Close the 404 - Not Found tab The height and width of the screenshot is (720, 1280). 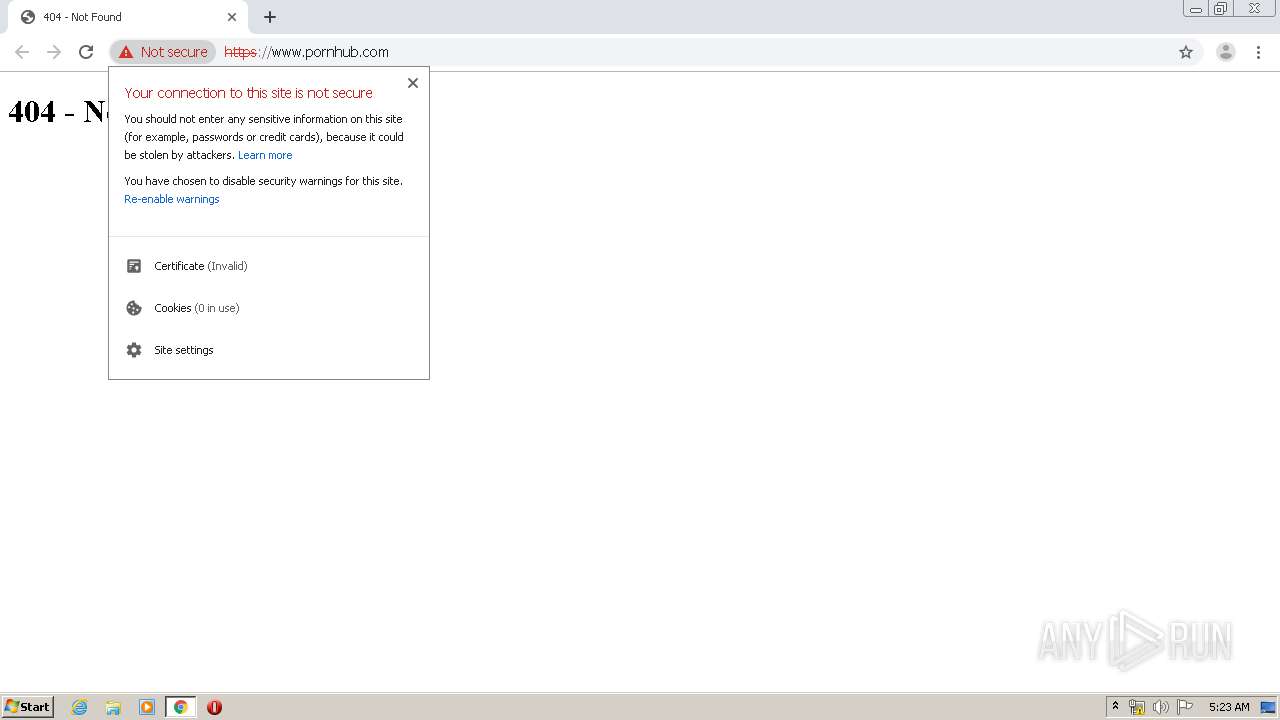(x=232, y=17)
